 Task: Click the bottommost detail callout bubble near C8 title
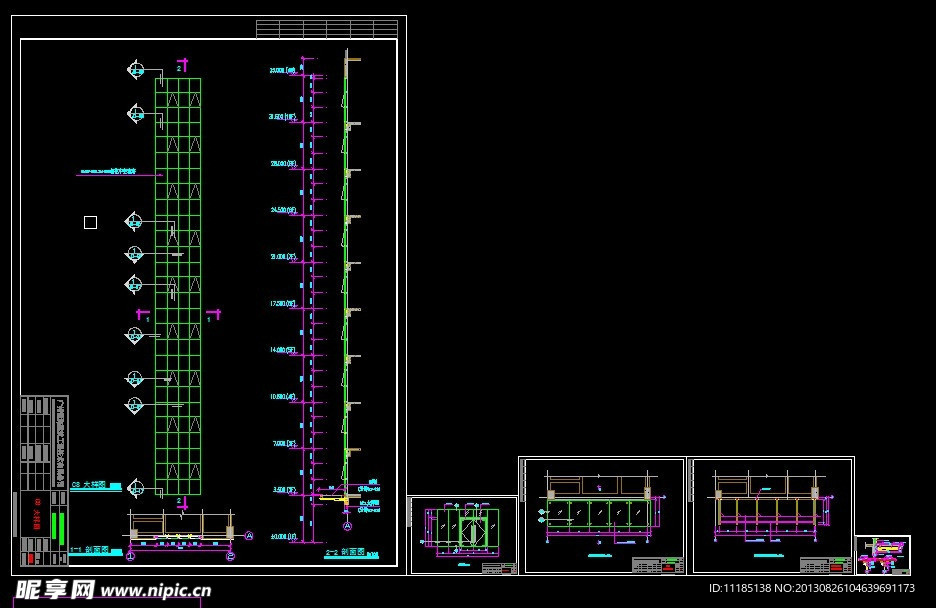[136, 488]
